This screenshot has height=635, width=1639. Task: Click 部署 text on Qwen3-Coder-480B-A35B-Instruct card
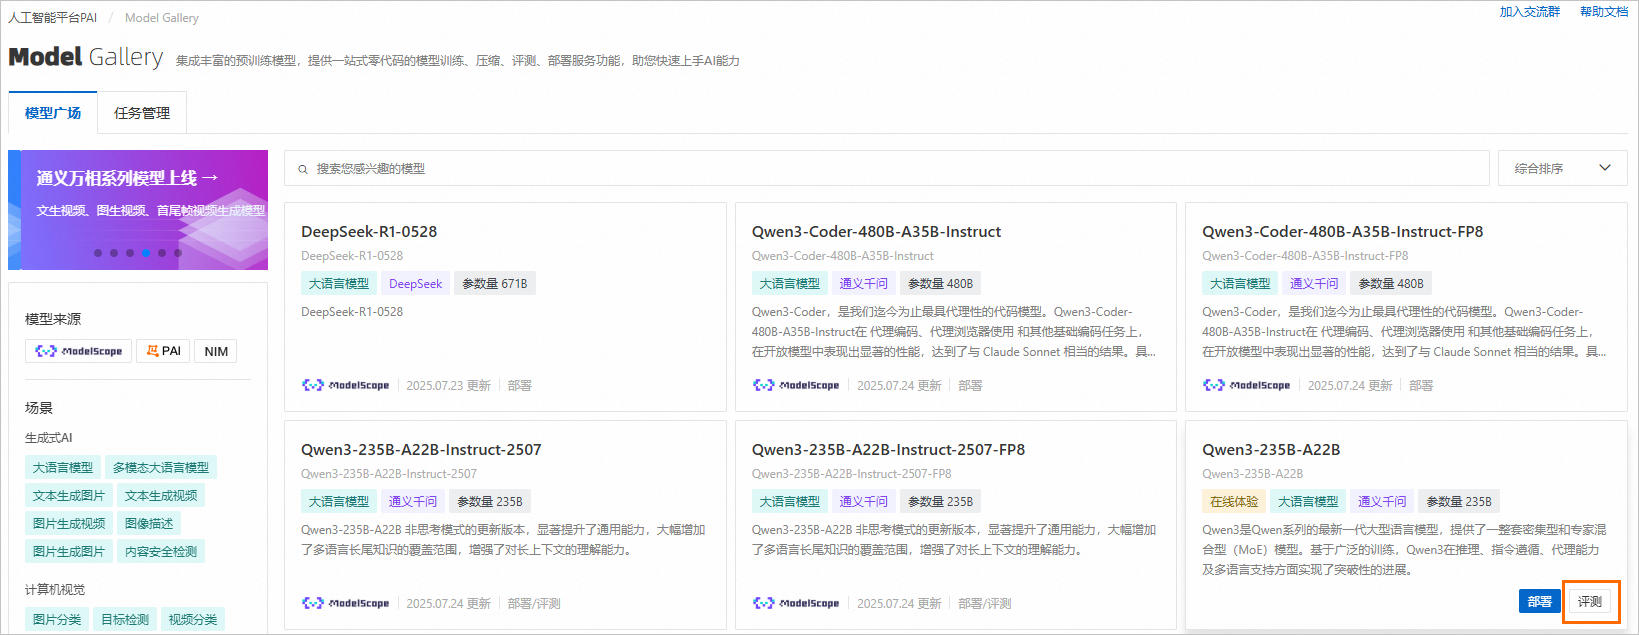[x=970, y=385]
